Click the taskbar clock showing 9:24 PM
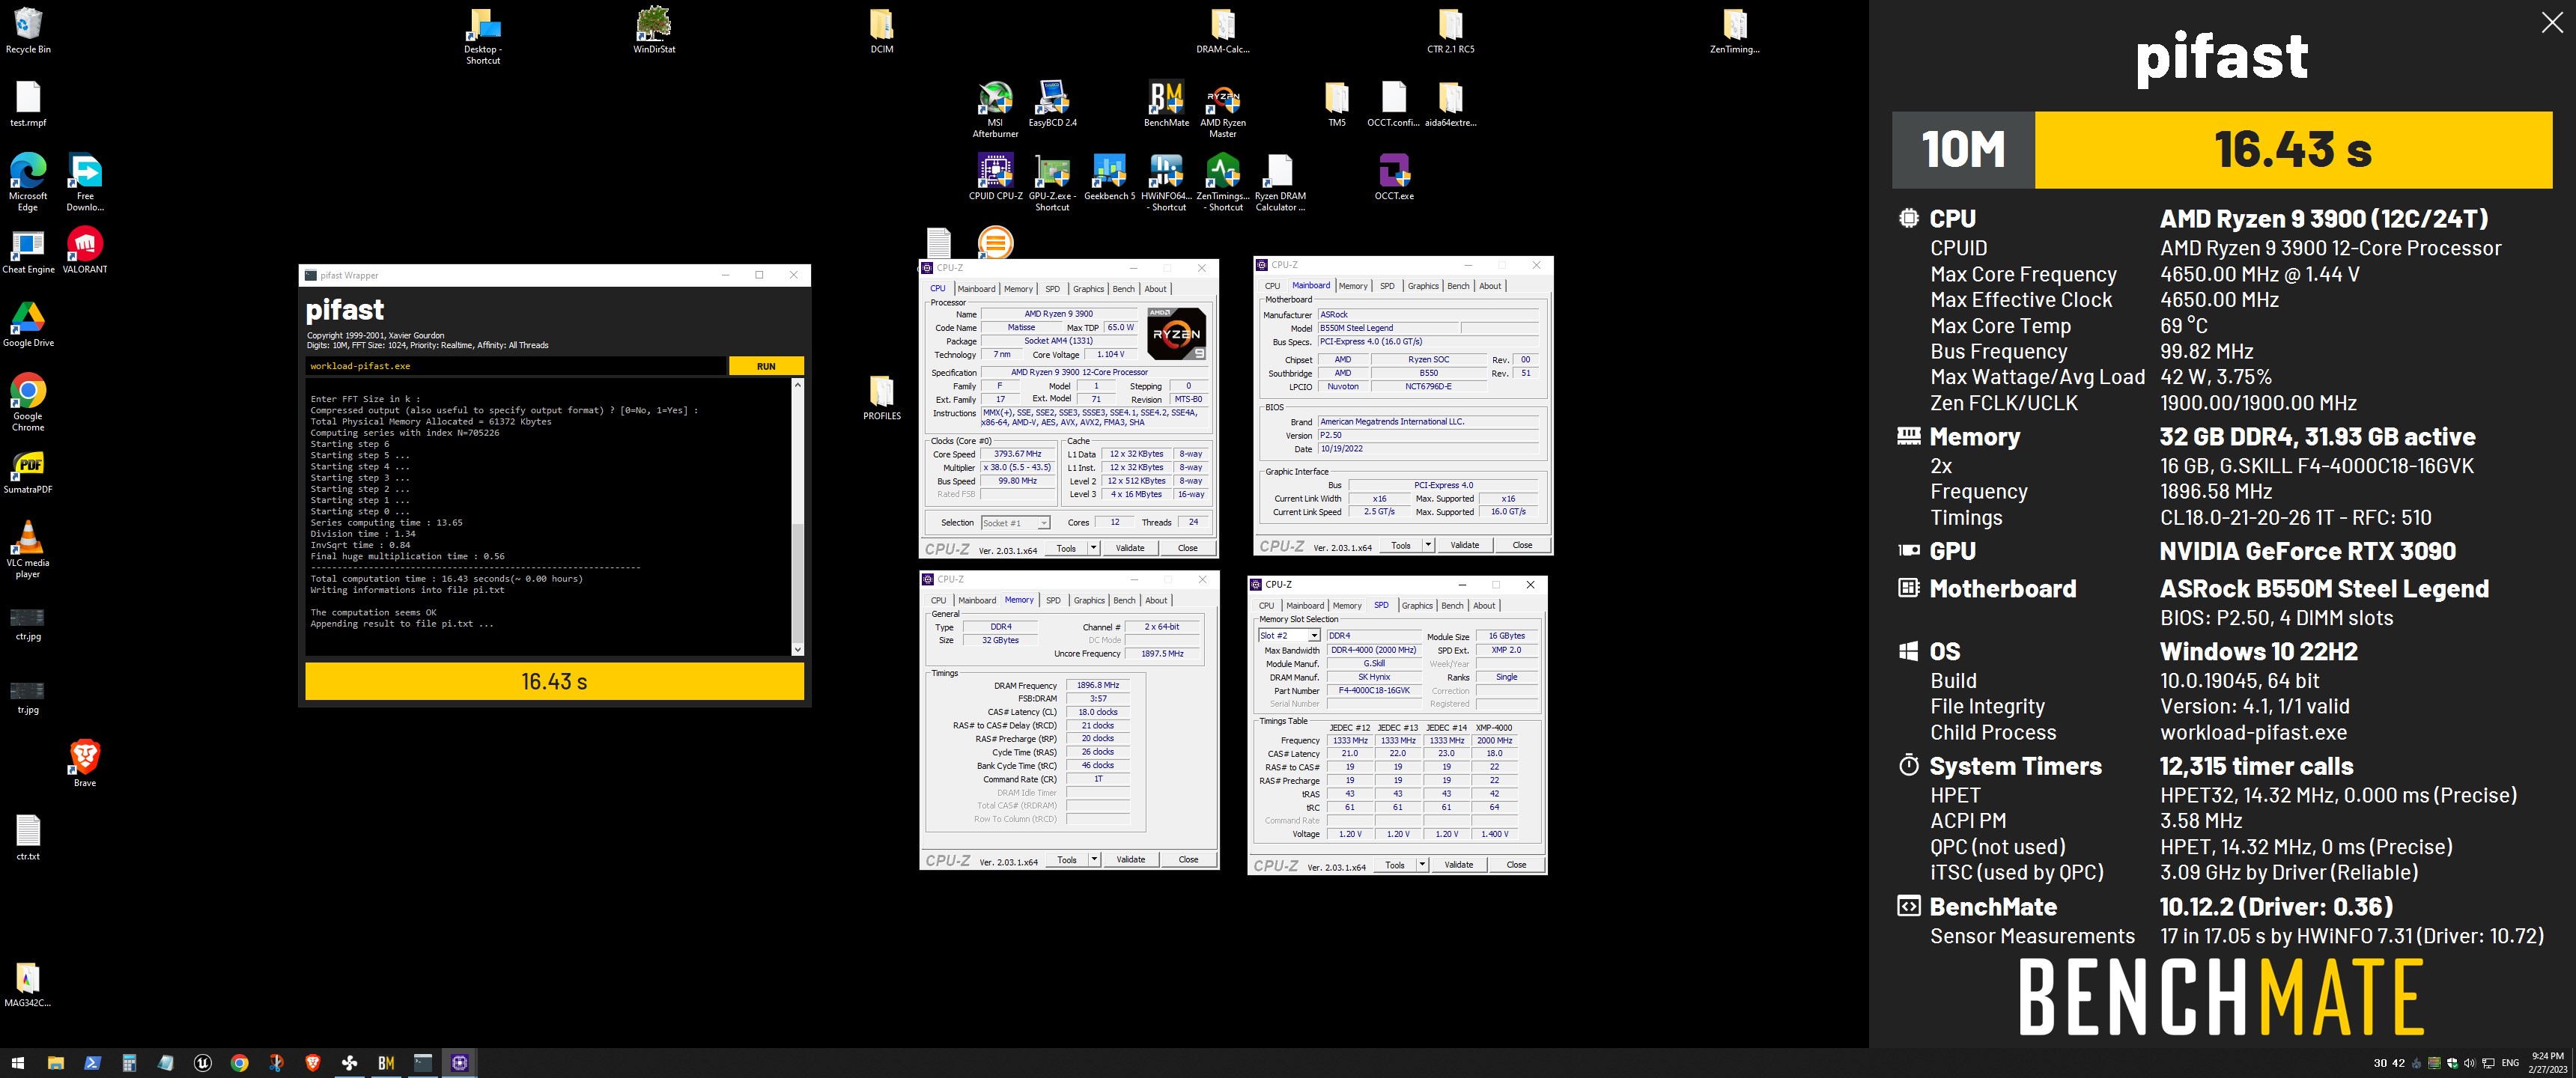This screenshot has width=2576, height=1078. pyautogui.click(x=2547, y=1063)
